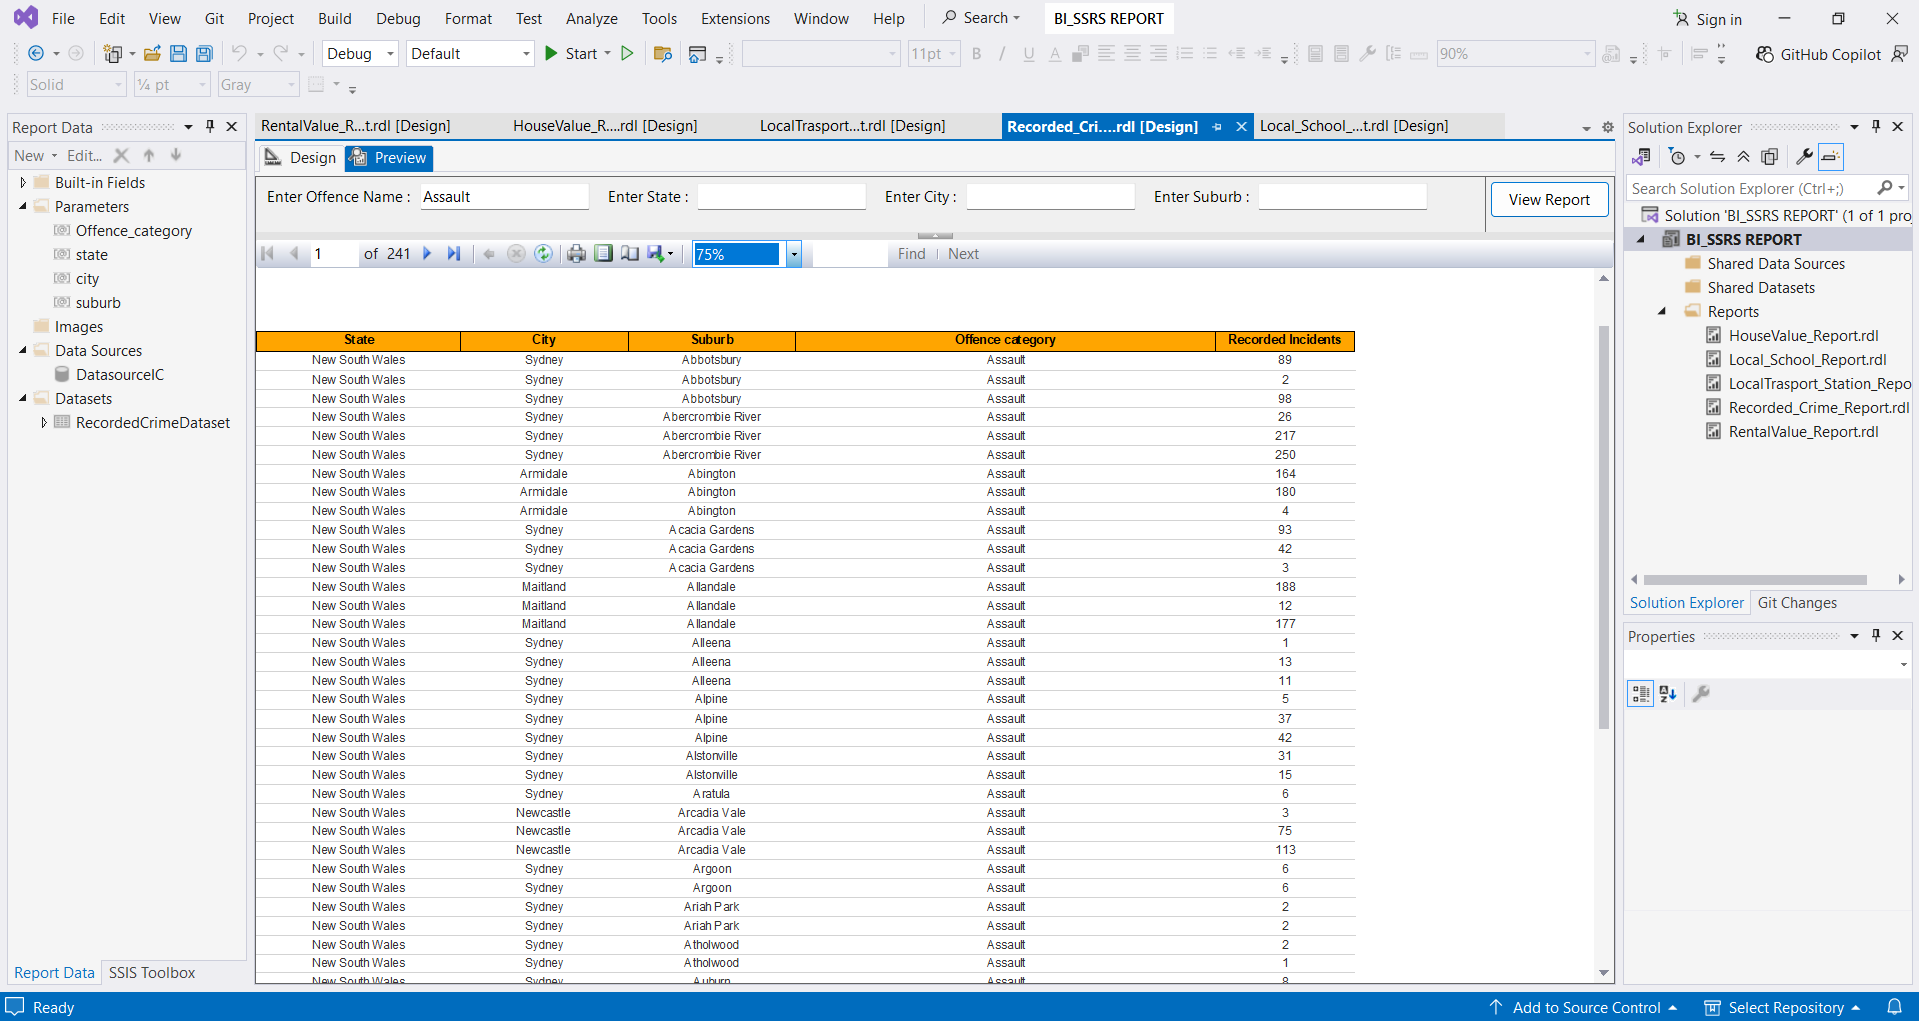Expand the RecordedCrimeDataset node
The image size is (1919, 1021).
click(44, 423)
